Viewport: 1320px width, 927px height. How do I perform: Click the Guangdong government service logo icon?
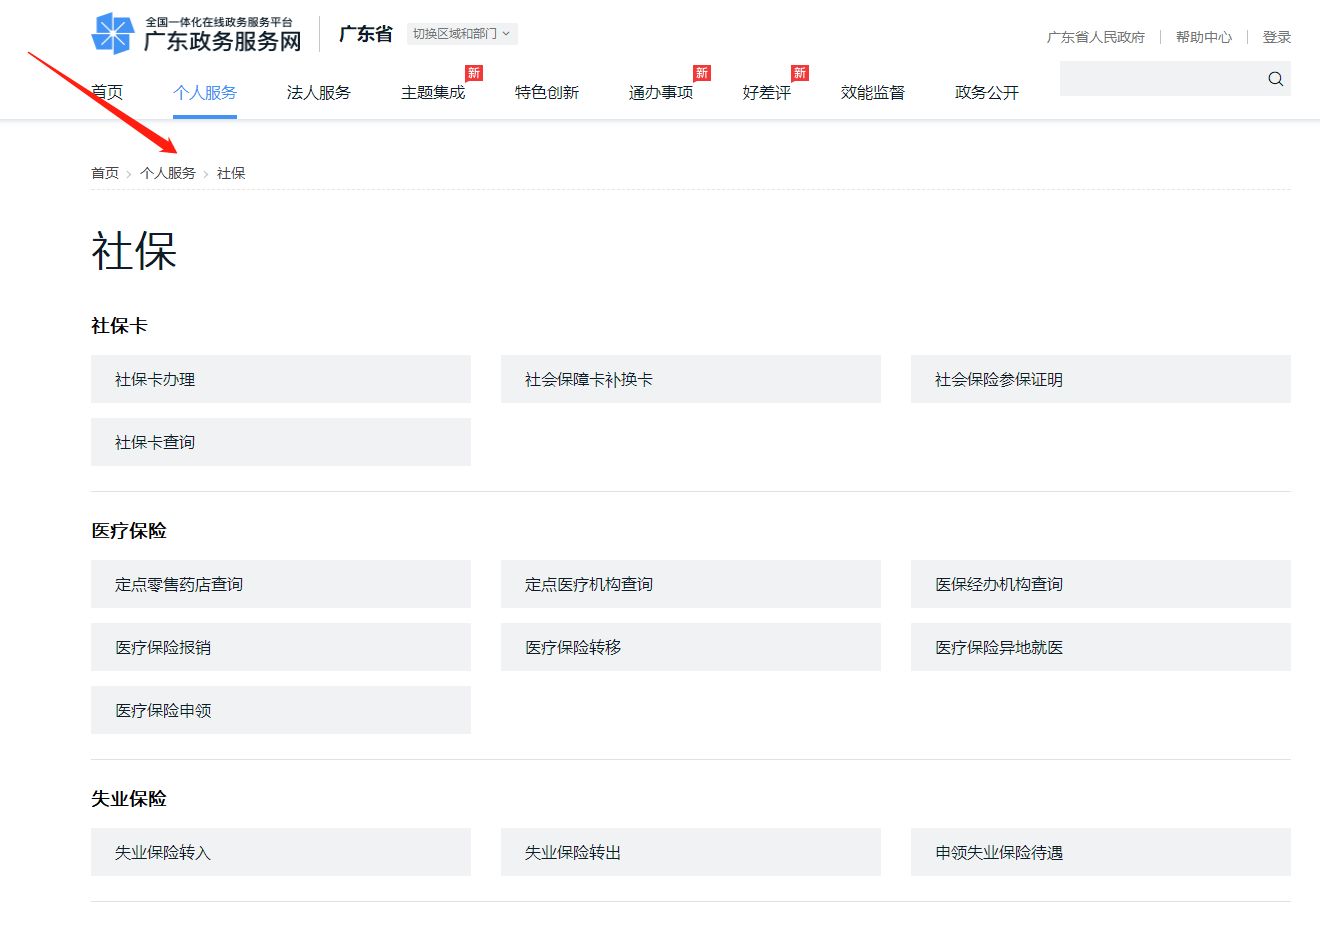tap(112, 33)
